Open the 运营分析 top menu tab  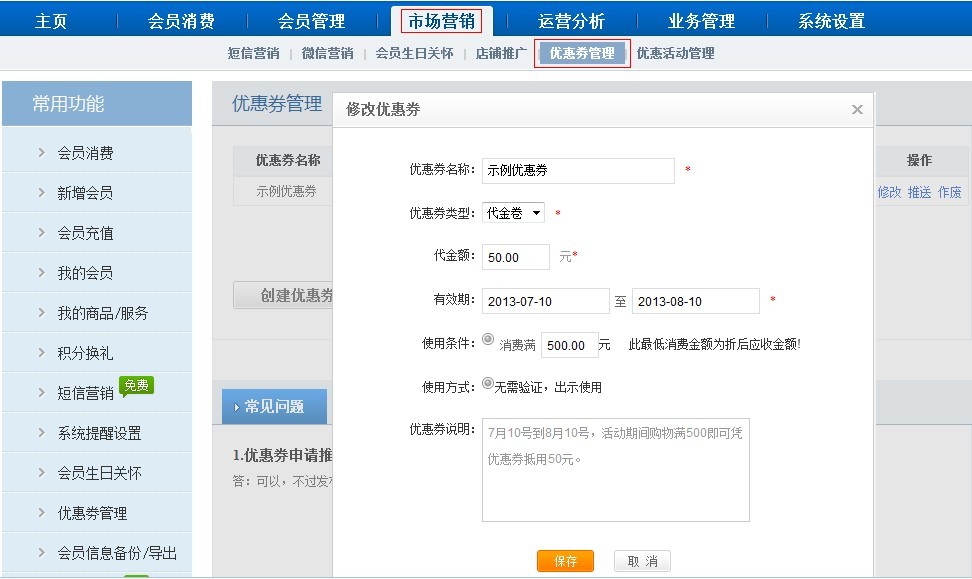571,21
